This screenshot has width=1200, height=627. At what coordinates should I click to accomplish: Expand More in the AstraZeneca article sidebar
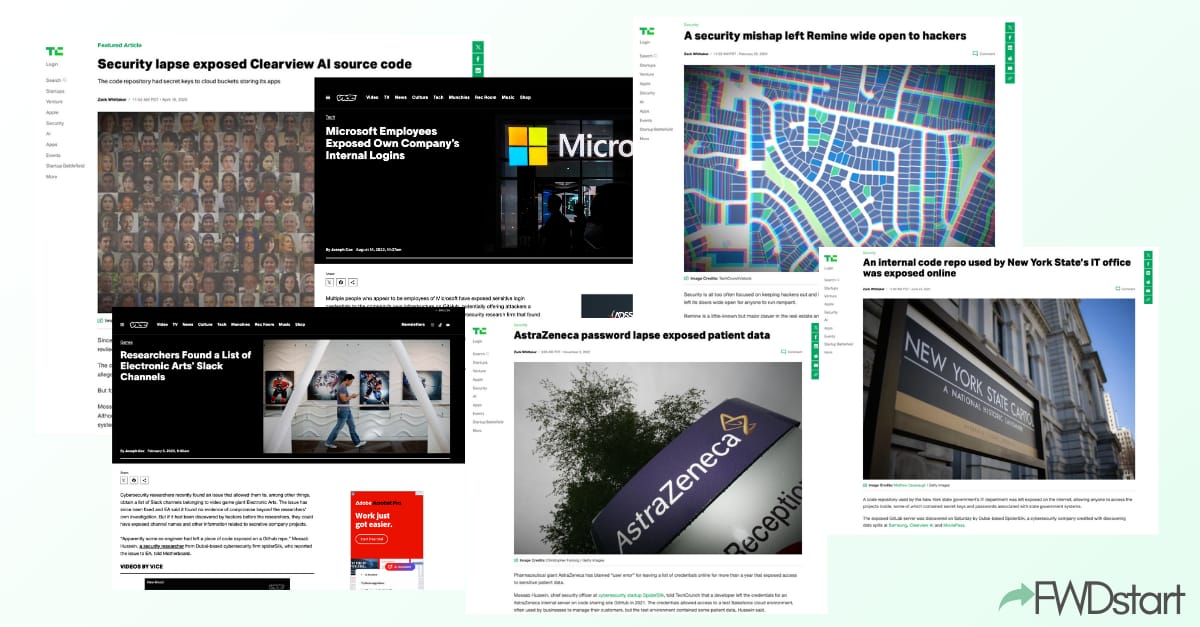coord(477,430)
